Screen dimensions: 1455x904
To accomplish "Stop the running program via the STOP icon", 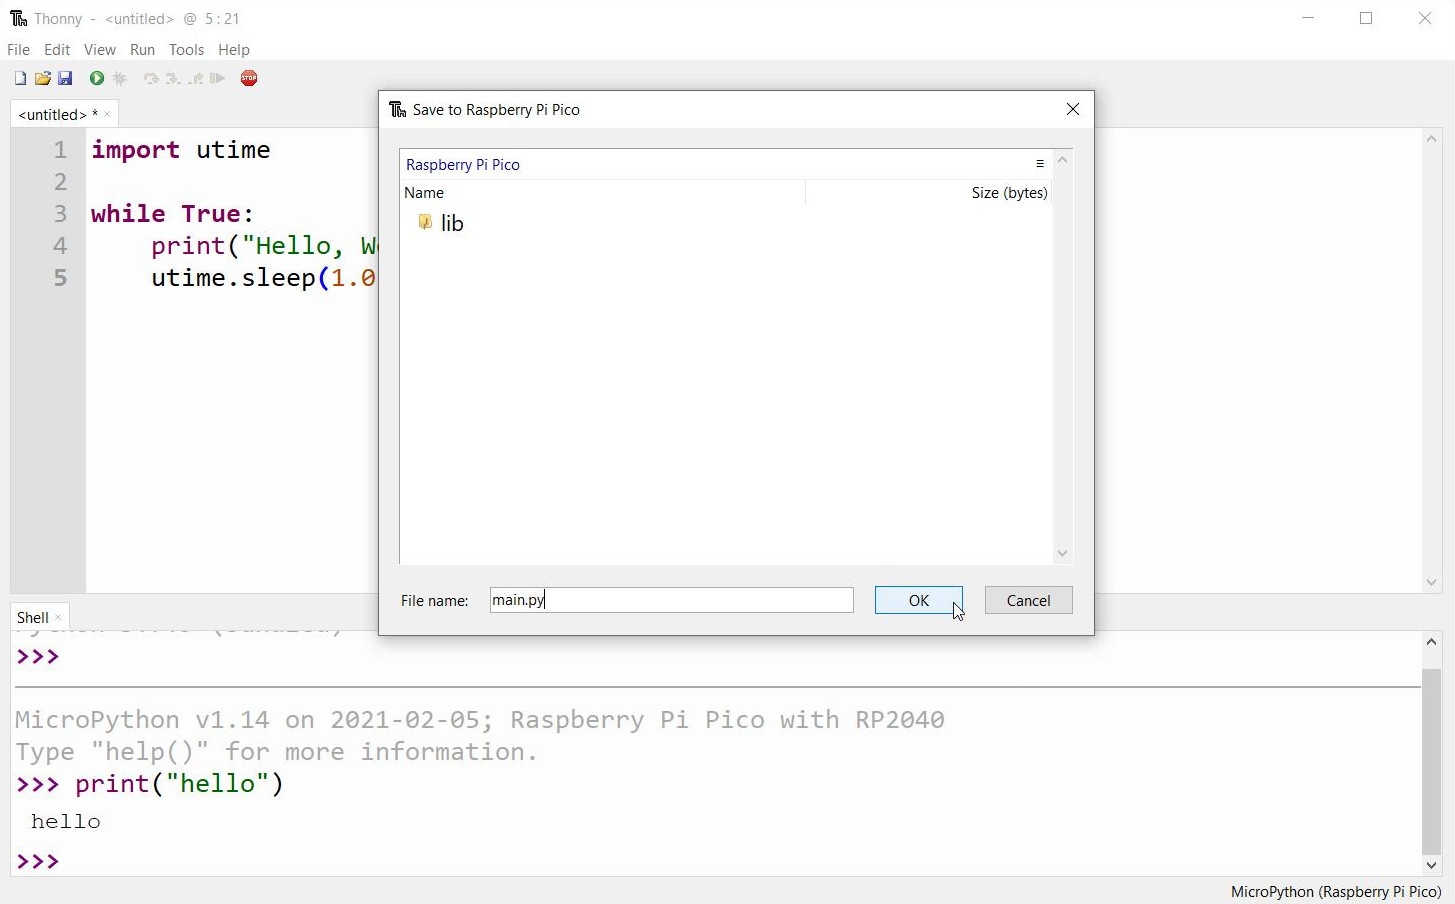I will 249,78.
